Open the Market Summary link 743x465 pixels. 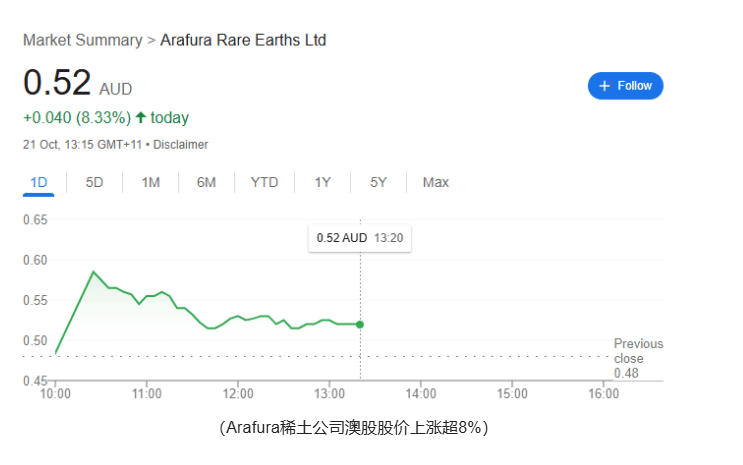82,40
